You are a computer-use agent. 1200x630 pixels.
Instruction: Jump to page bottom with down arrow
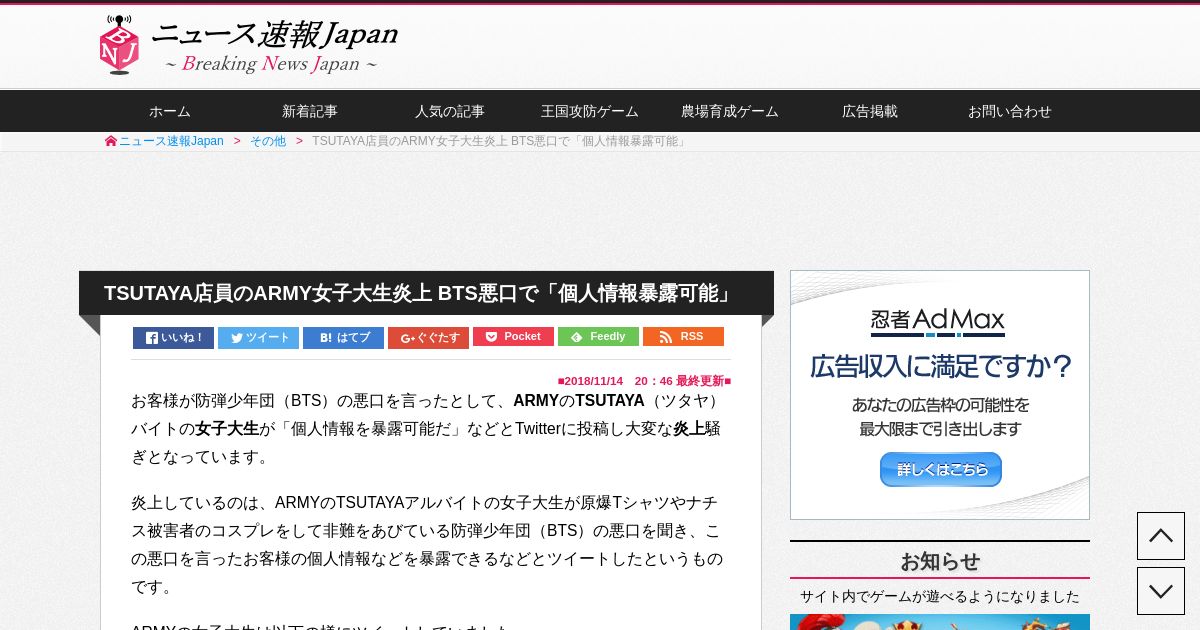point(1161,591)
